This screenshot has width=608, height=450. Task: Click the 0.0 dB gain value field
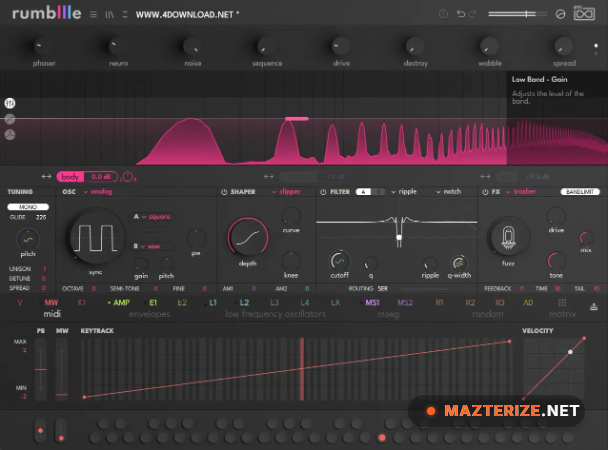coord(101,177)
